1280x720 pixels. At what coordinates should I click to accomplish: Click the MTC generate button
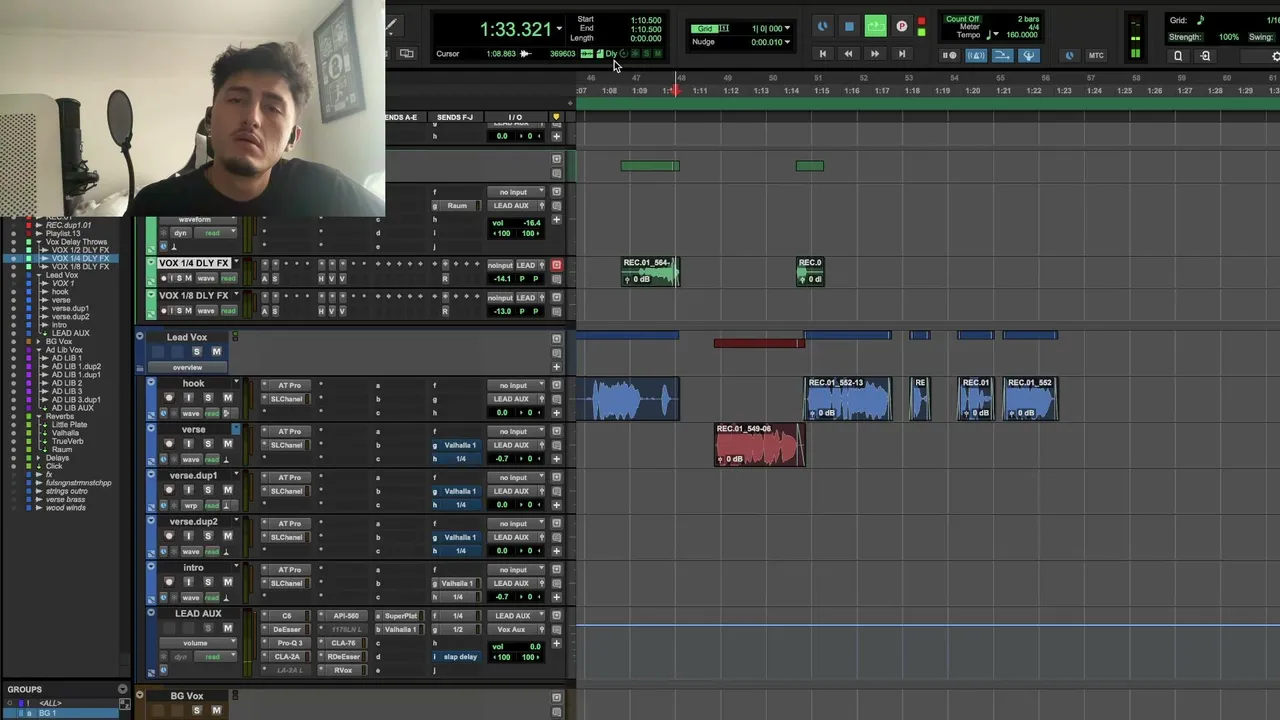pyautogui.click(x=1096, y=55)
